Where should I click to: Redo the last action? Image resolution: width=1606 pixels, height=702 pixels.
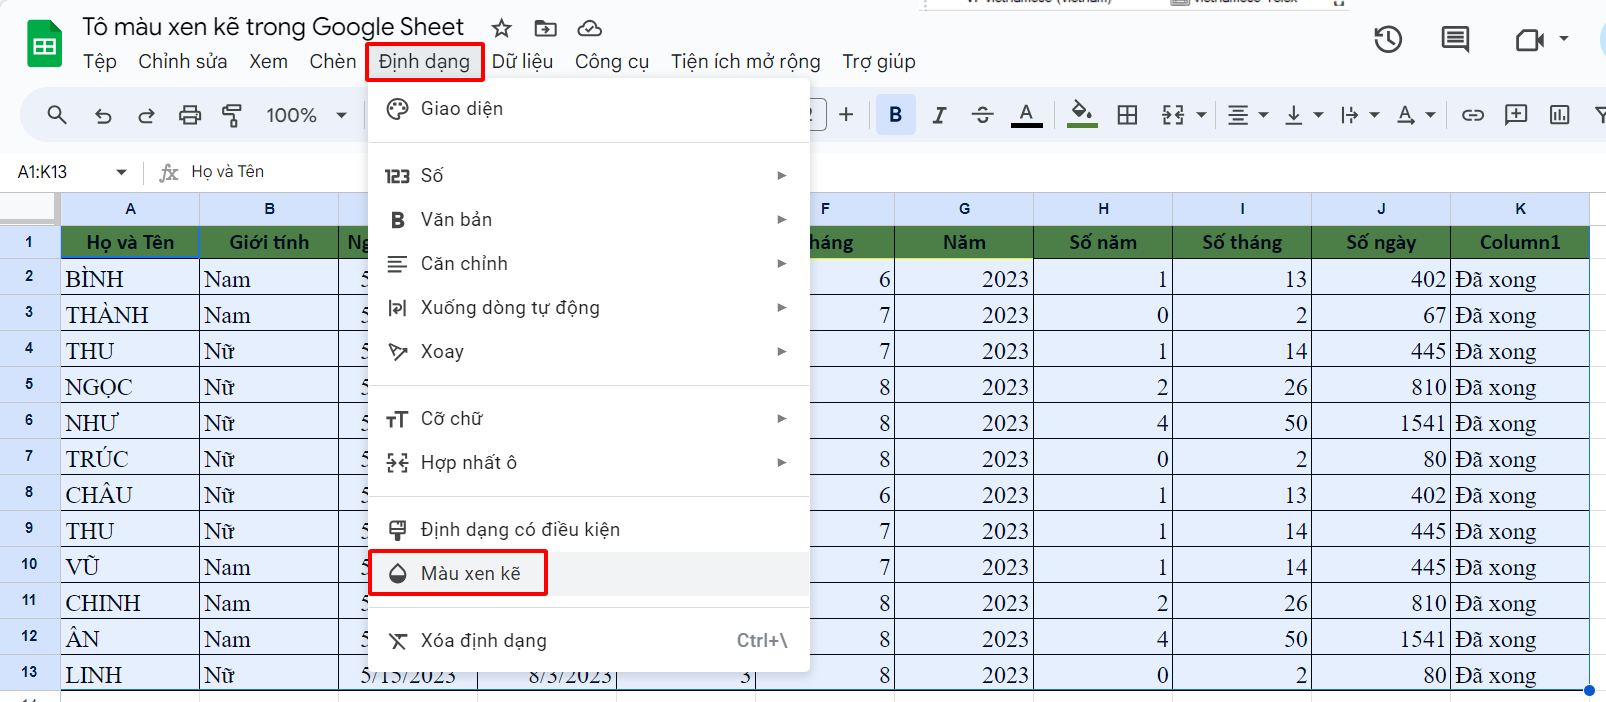[x=146, y=115]
